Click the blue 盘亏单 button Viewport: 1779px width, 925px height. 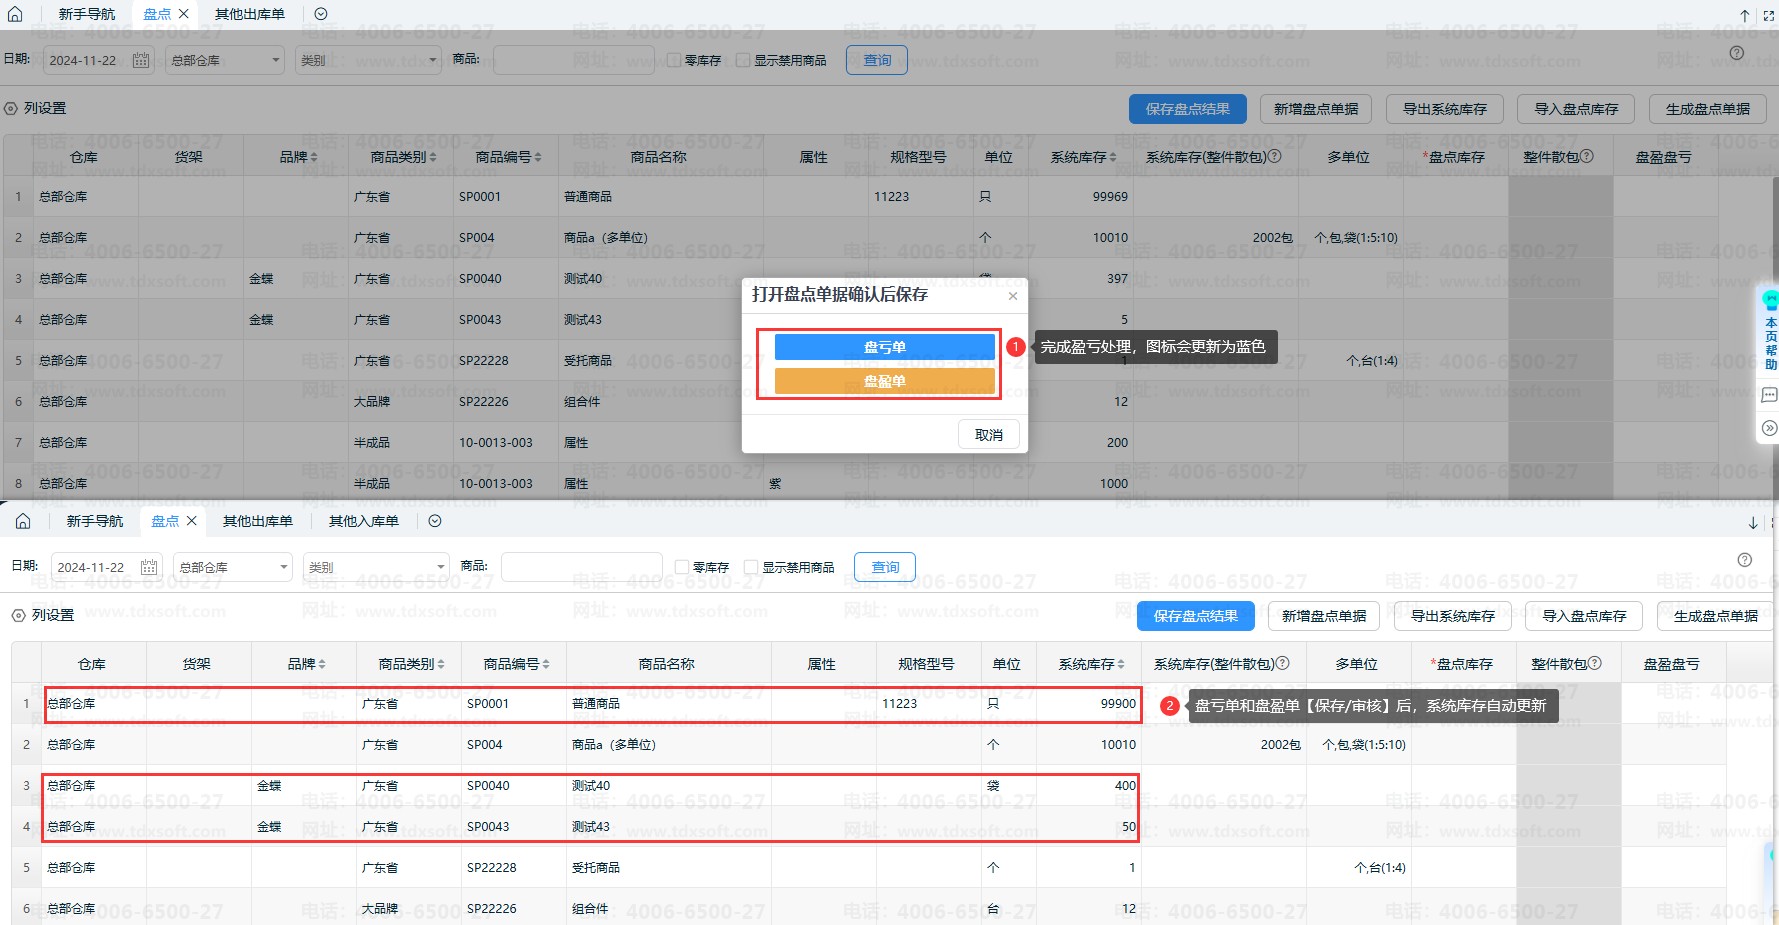pyautogui.click(x=884, y=347)
